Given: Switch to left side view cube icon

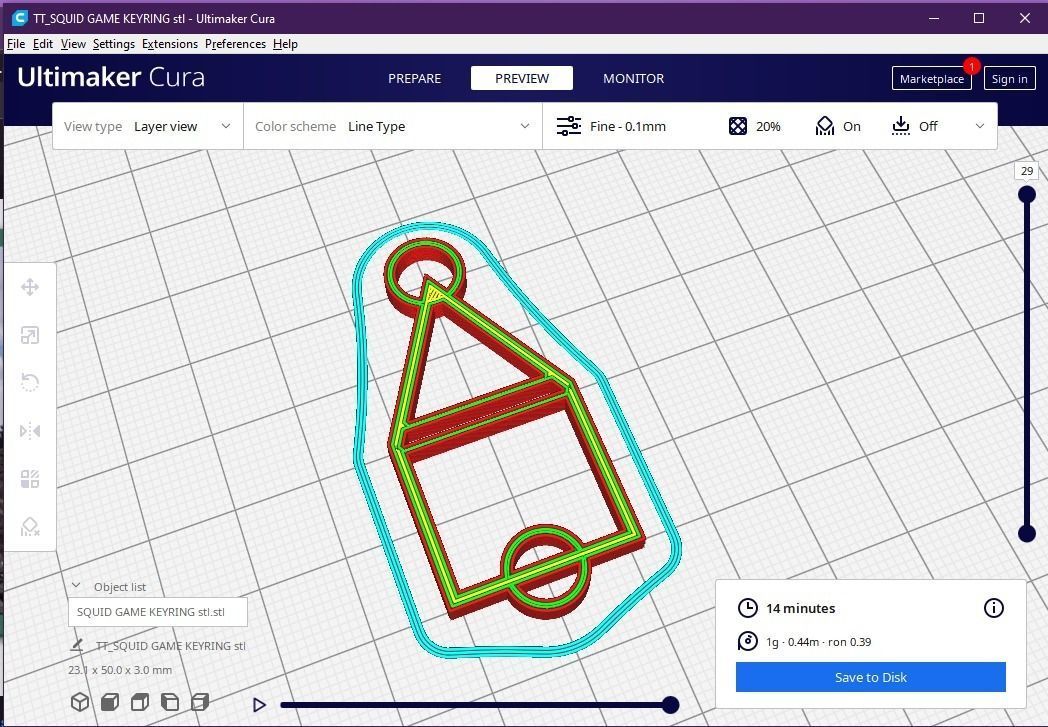Looking at the screenshot, I should [x=170, y=702].
